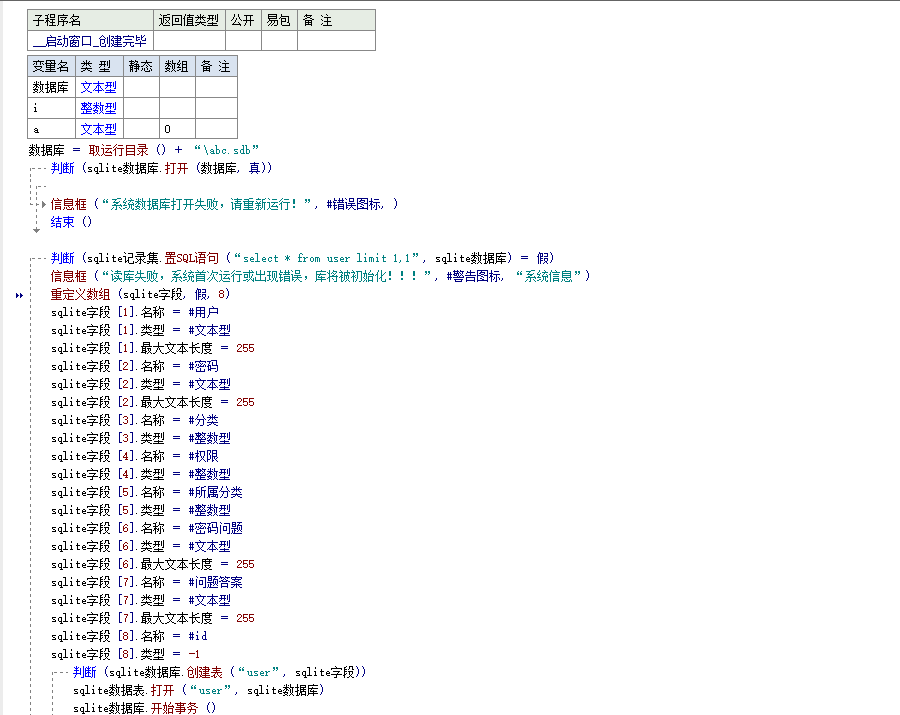Click the 整数型 type of variable i
The width and height of the screenshot is (900, 715).
(99, 108)
